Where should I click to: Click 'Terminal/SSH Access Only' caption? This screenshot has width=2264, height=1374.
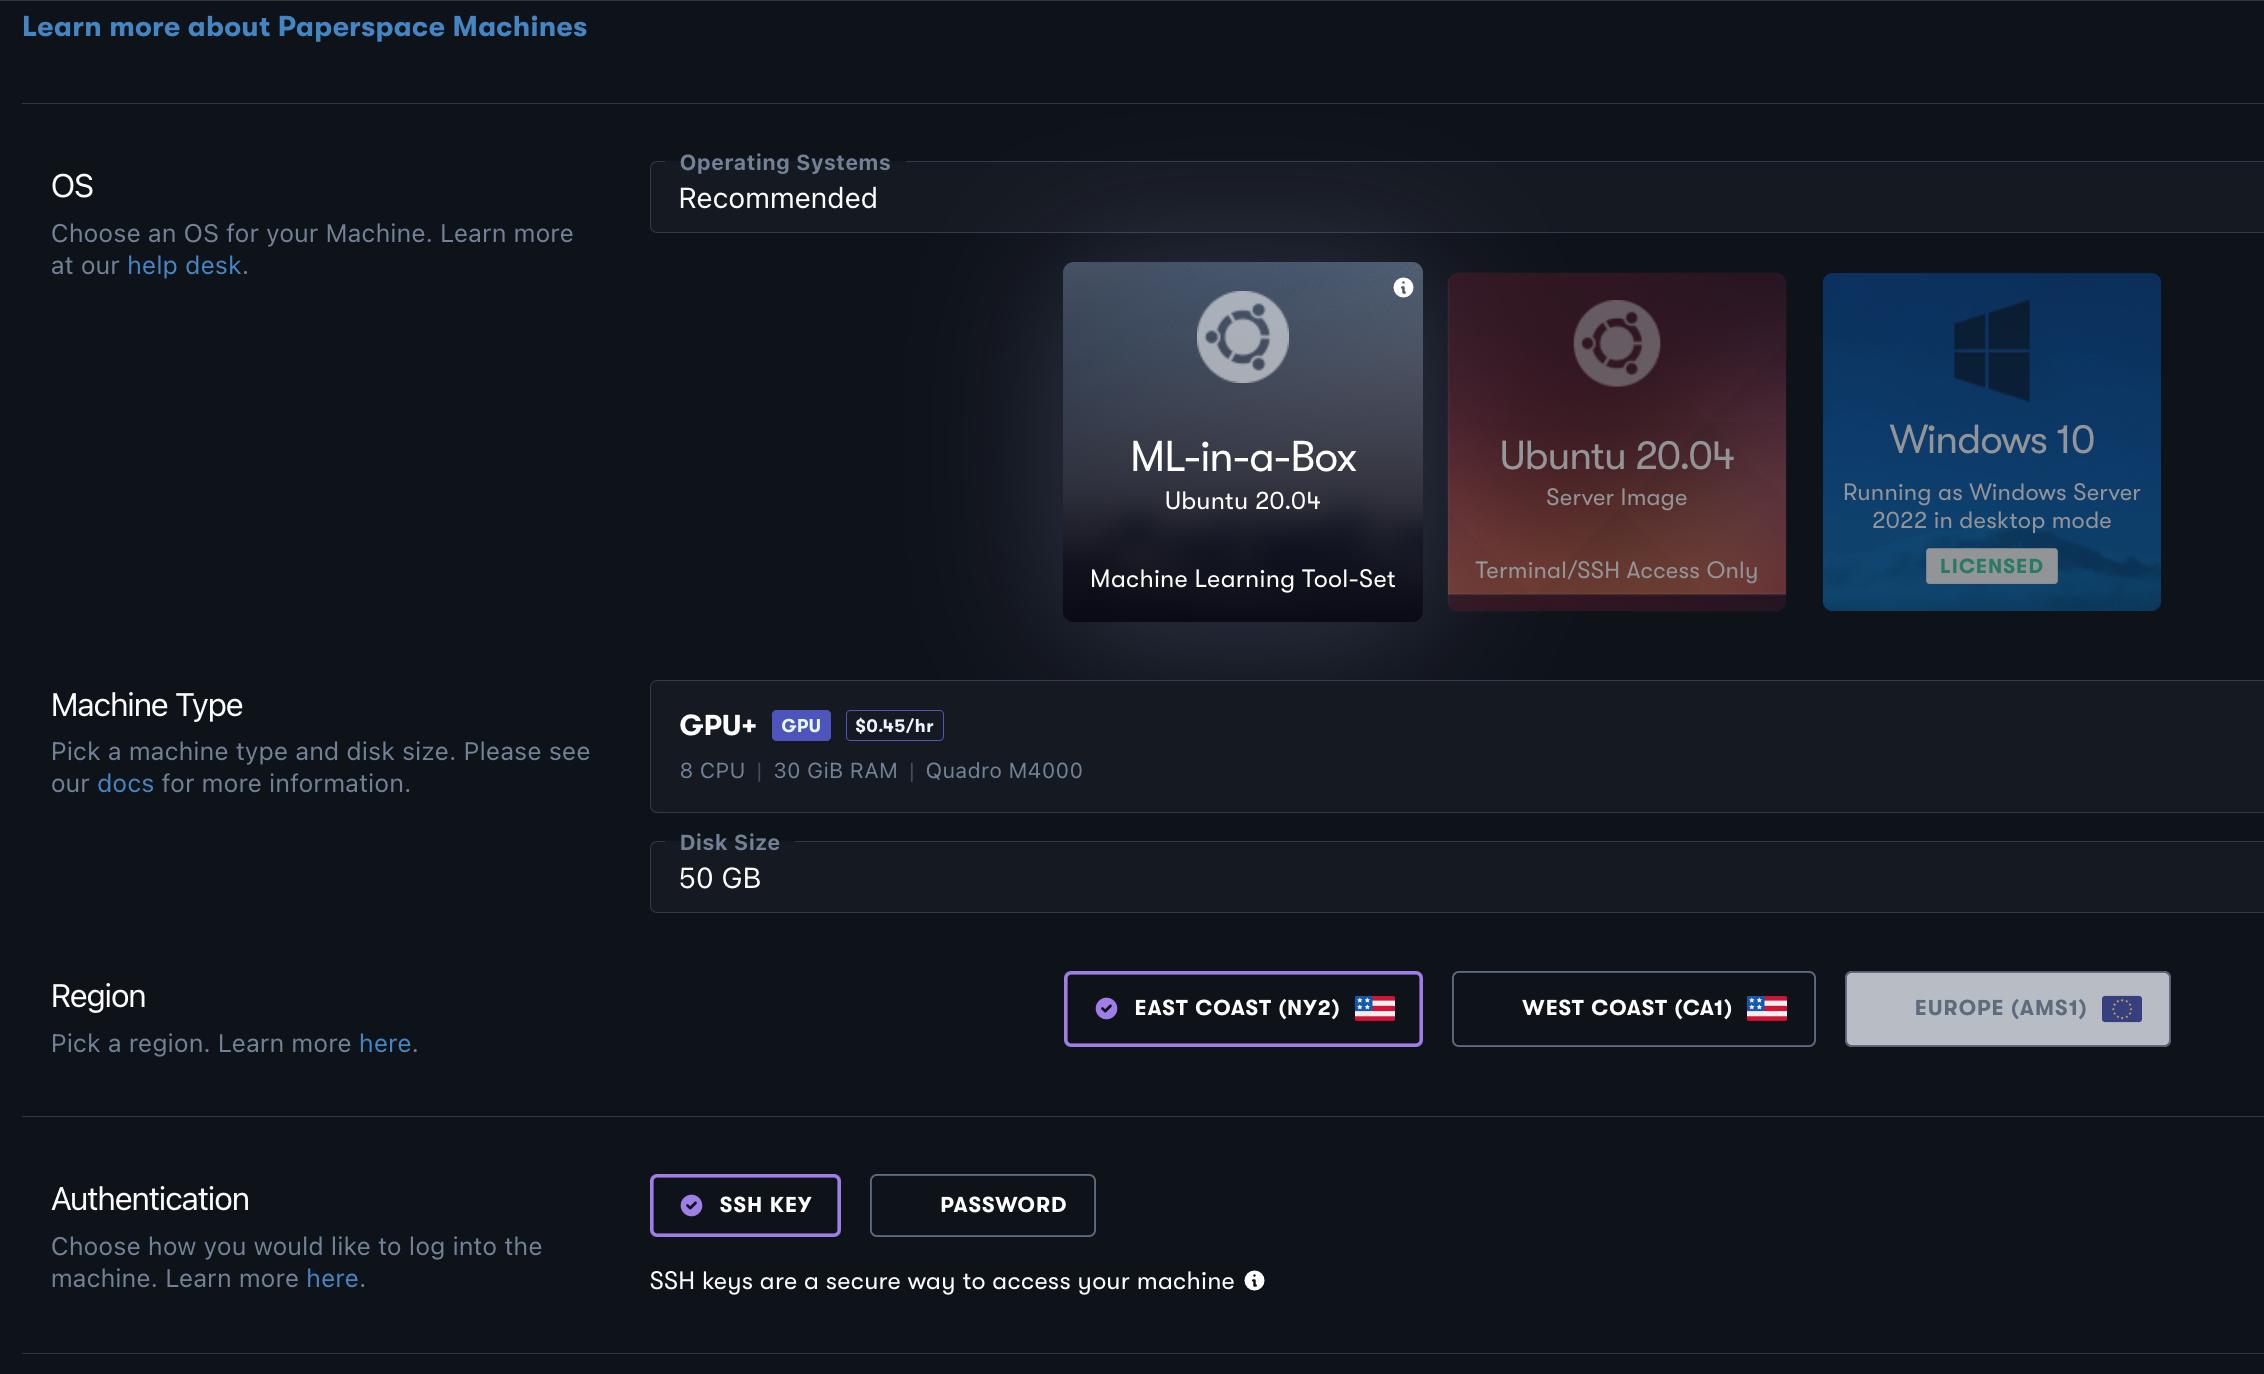1616,570
